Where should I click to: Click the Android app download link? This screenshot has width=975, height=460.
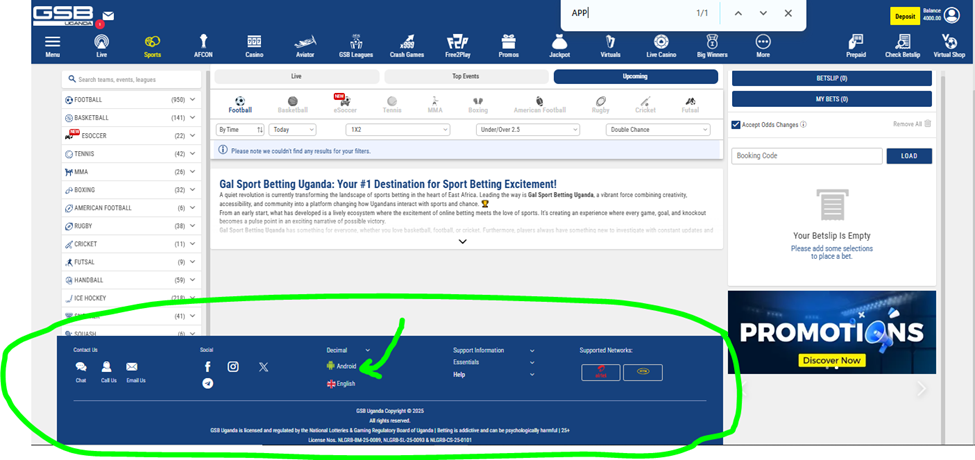tap(345, 366)
